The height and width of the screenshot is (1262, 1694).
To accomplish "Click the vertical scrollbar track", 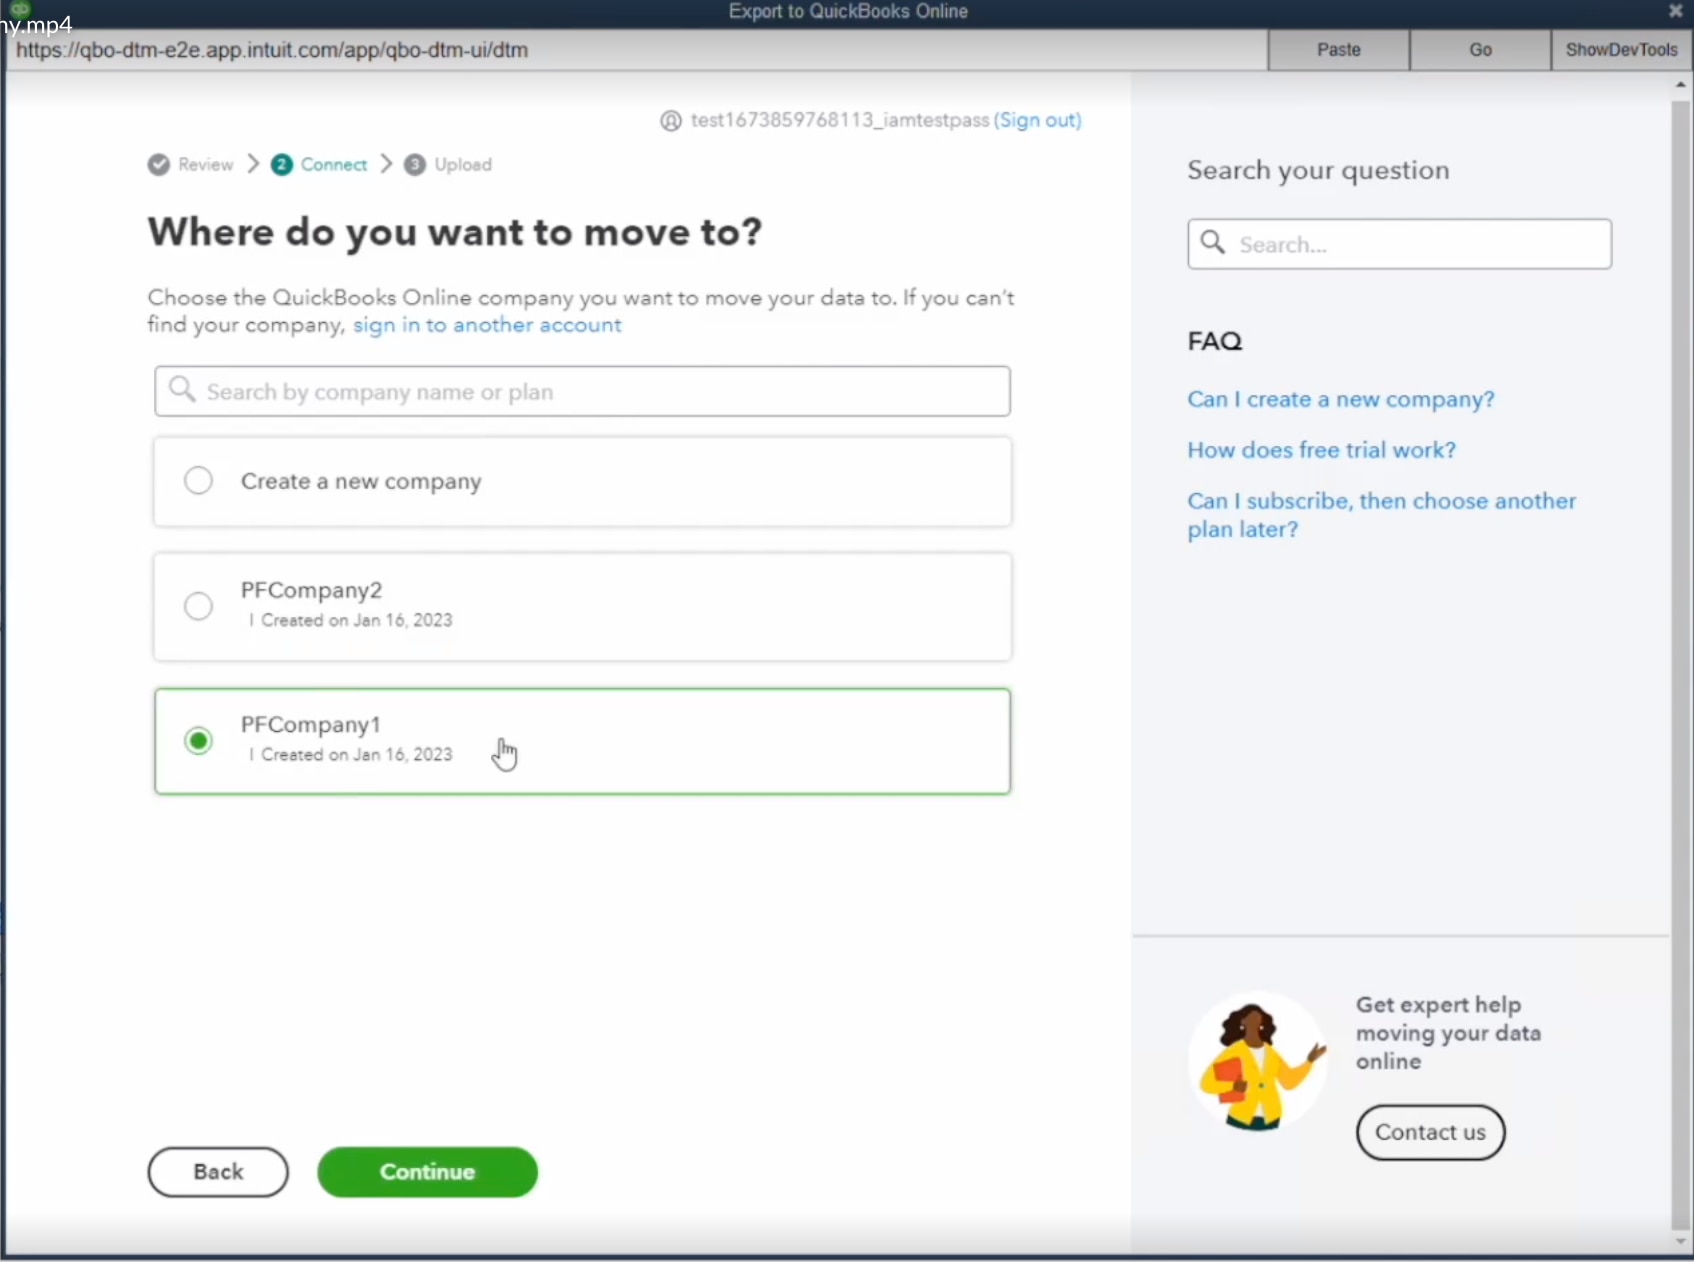I will pos(1680,665).
